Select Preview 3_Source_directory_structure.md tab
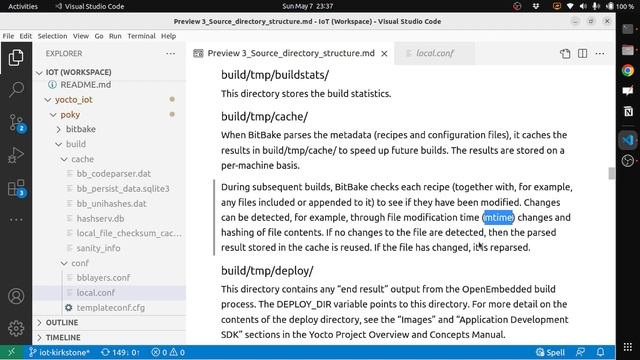The height and width of the screenshot is (360, 640). coord(291,53)
